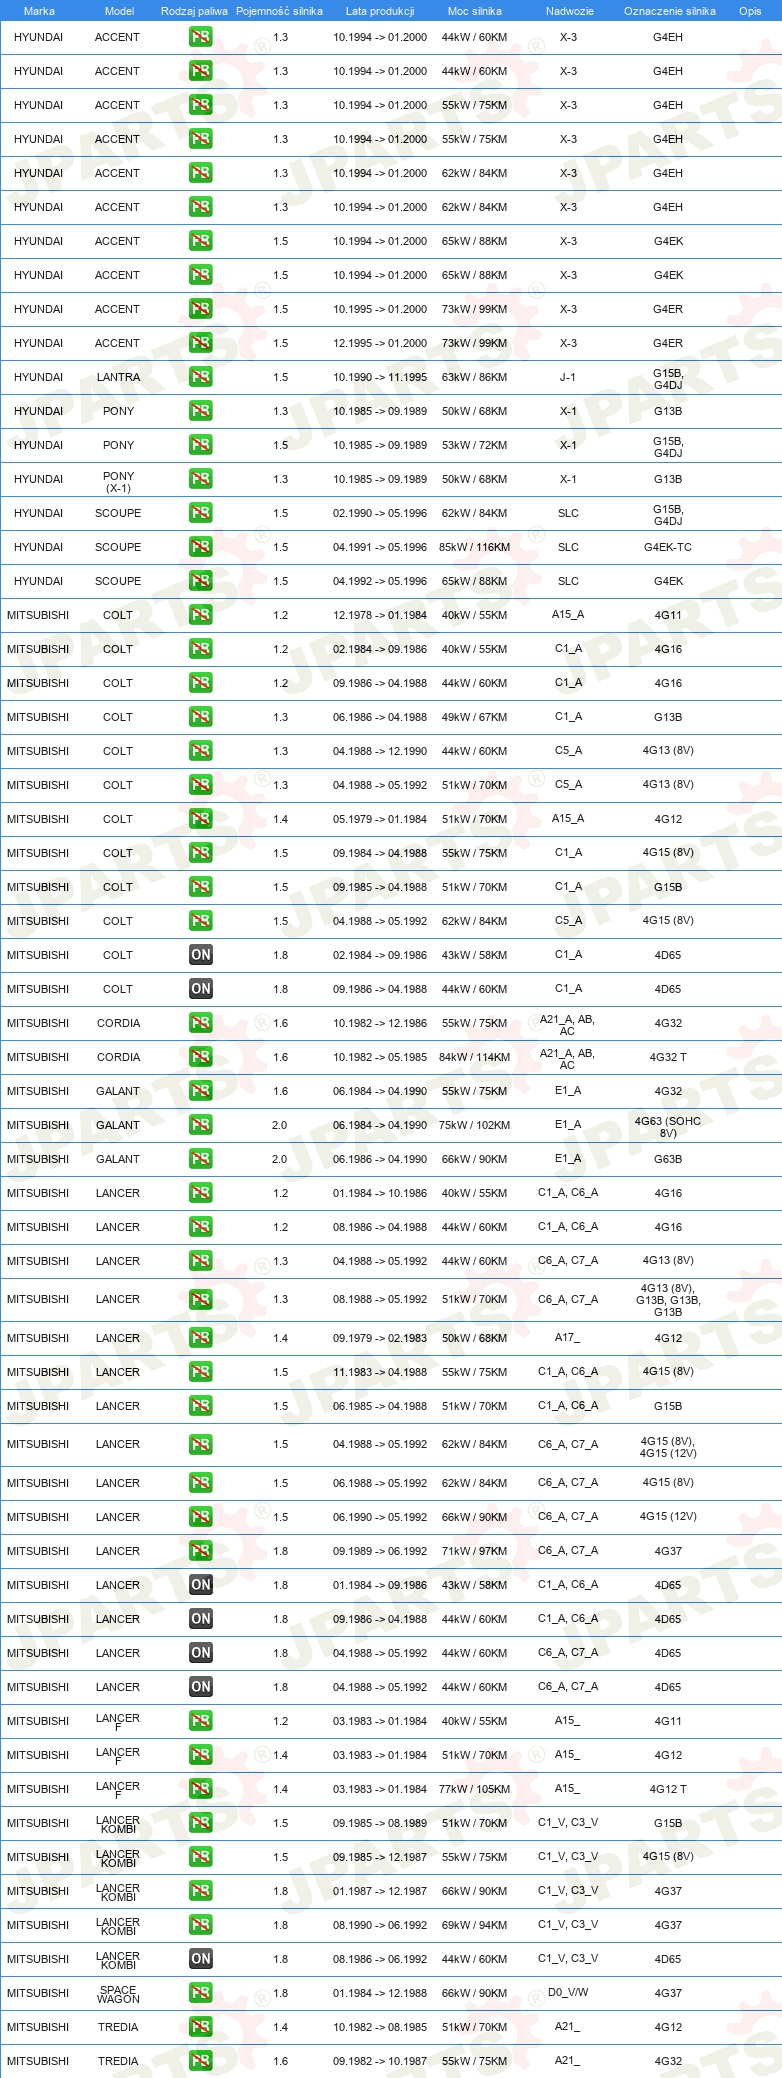Click the 4G15 (8V), 4G15 (12V) engine cell
The width and height of the screenshot is (782, 2078).
[x=668, y=1448]
